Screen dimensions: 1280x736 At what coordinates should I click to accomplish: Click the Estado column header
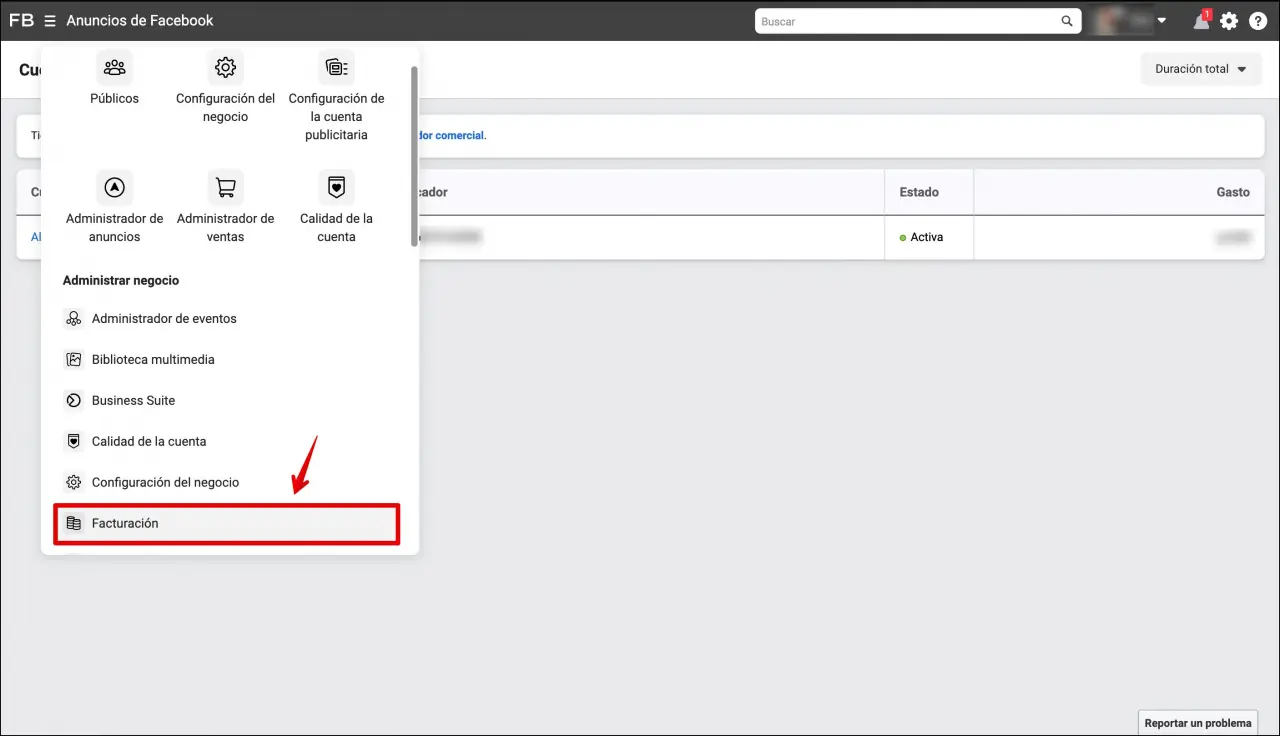[x=929, y=192]
